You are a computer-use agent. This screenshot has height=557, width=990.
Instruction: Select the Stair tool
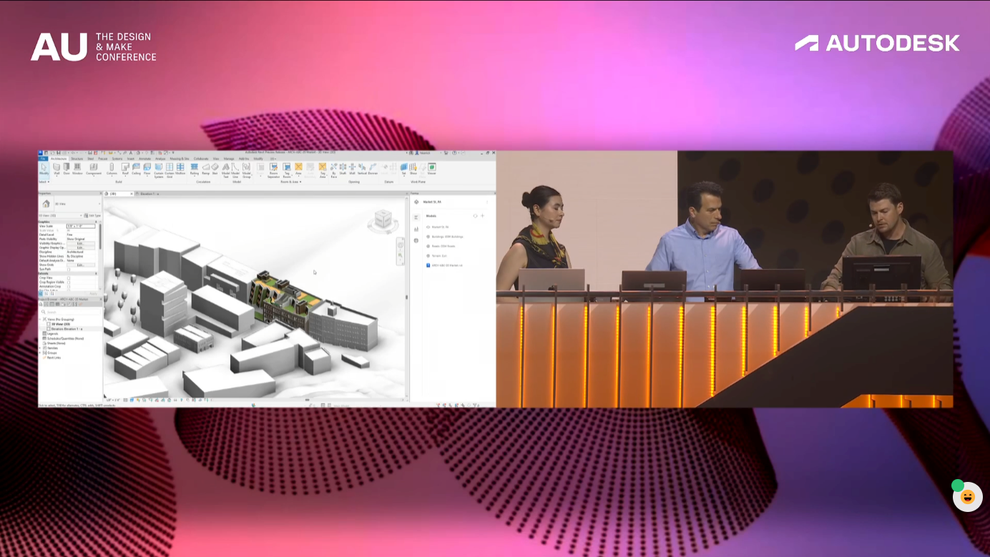click(215, 169)
